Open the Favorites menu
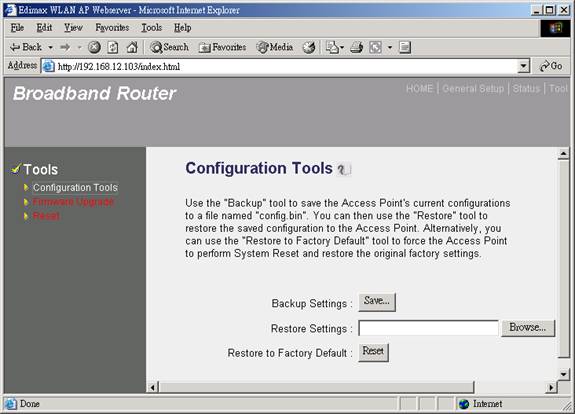575x414 pixels. (112, 28)
